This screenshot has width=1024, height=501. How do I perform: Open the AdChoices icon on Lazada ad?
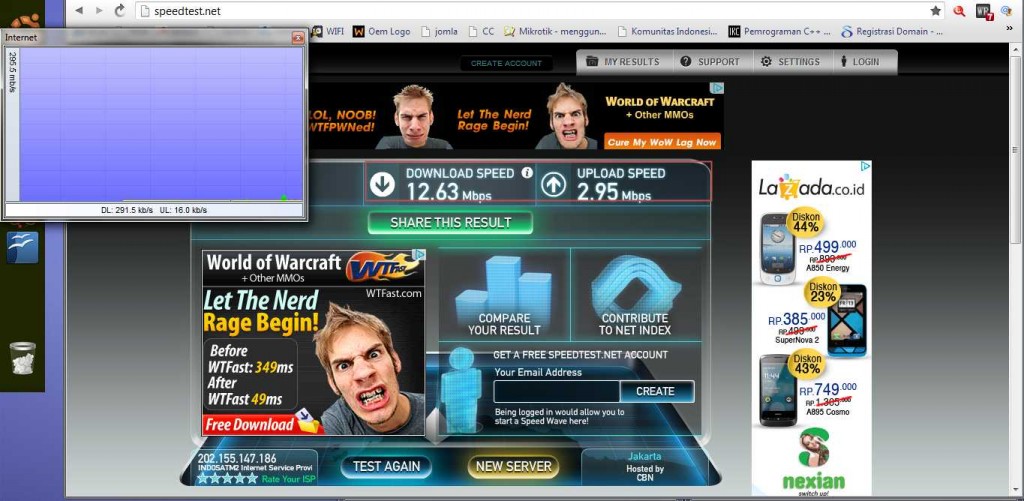(865, 167)
